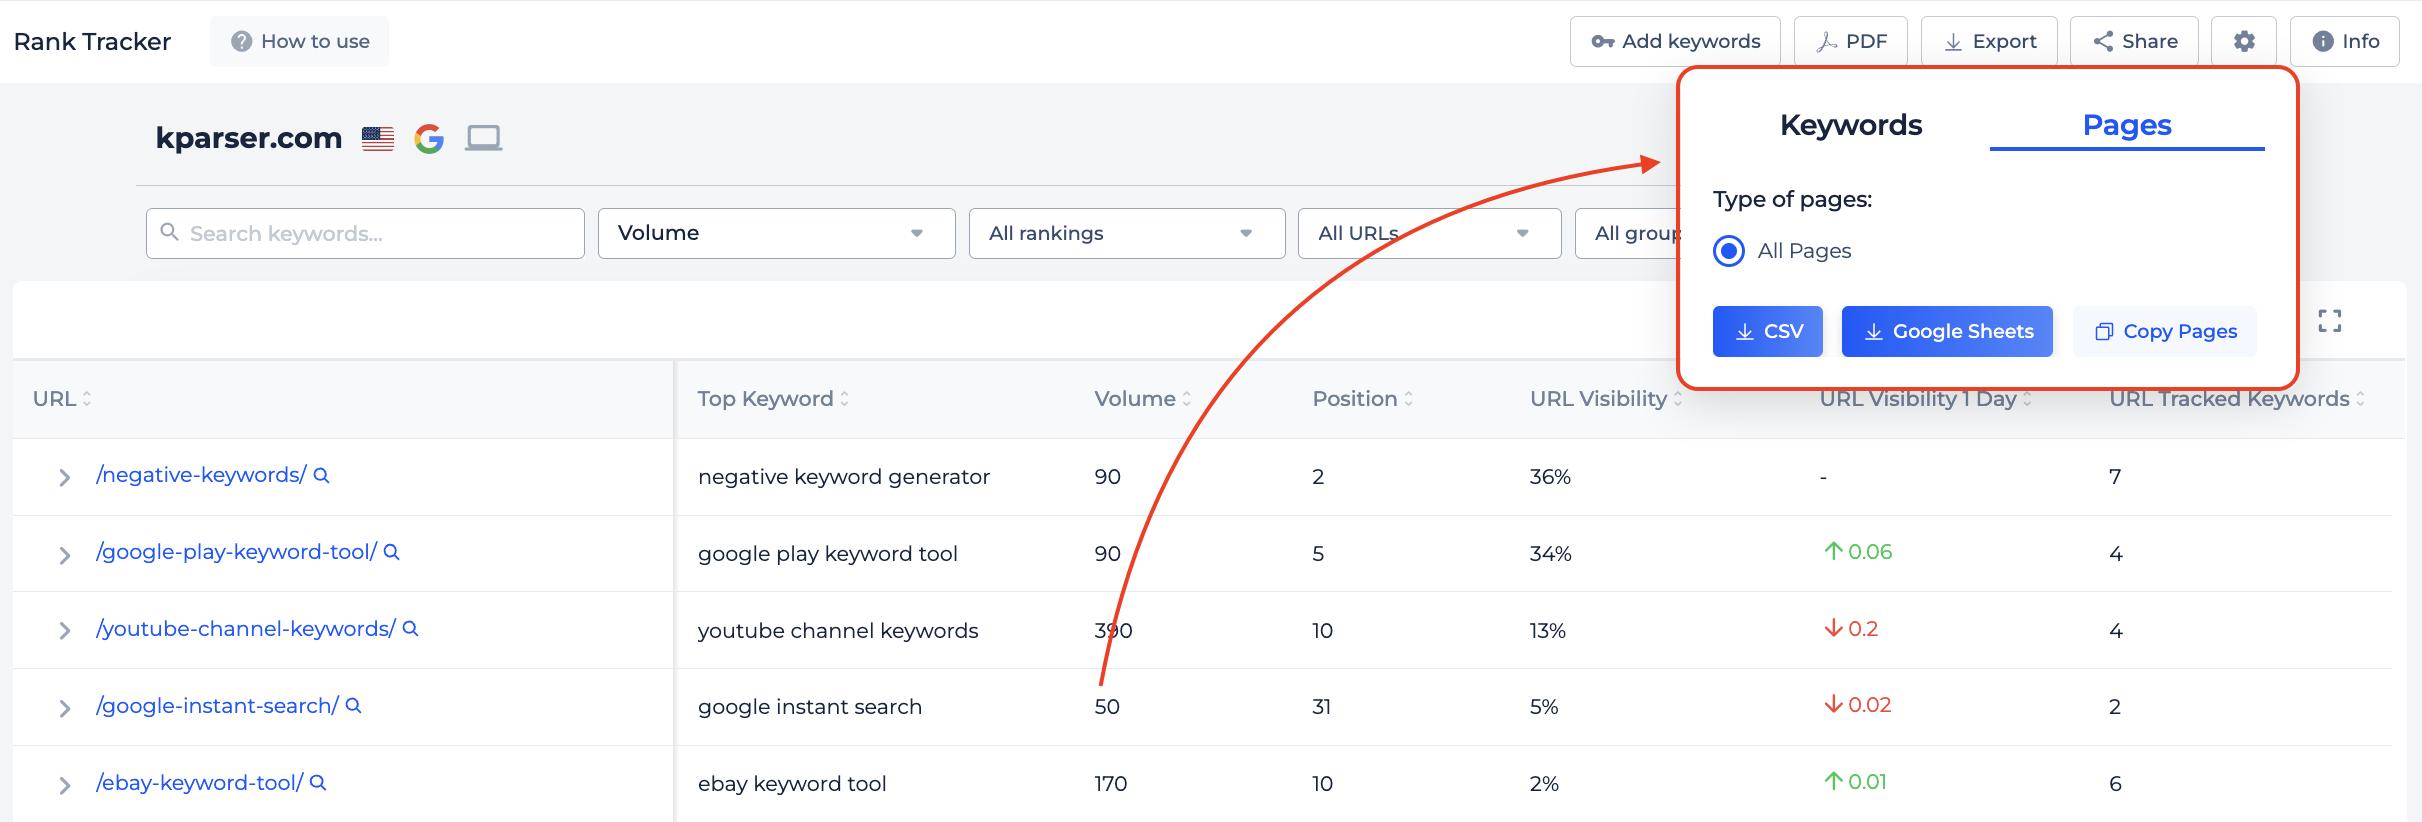Click 'negative keyword generator' cell
The image size is (2422, 822).
coord(844,477)
